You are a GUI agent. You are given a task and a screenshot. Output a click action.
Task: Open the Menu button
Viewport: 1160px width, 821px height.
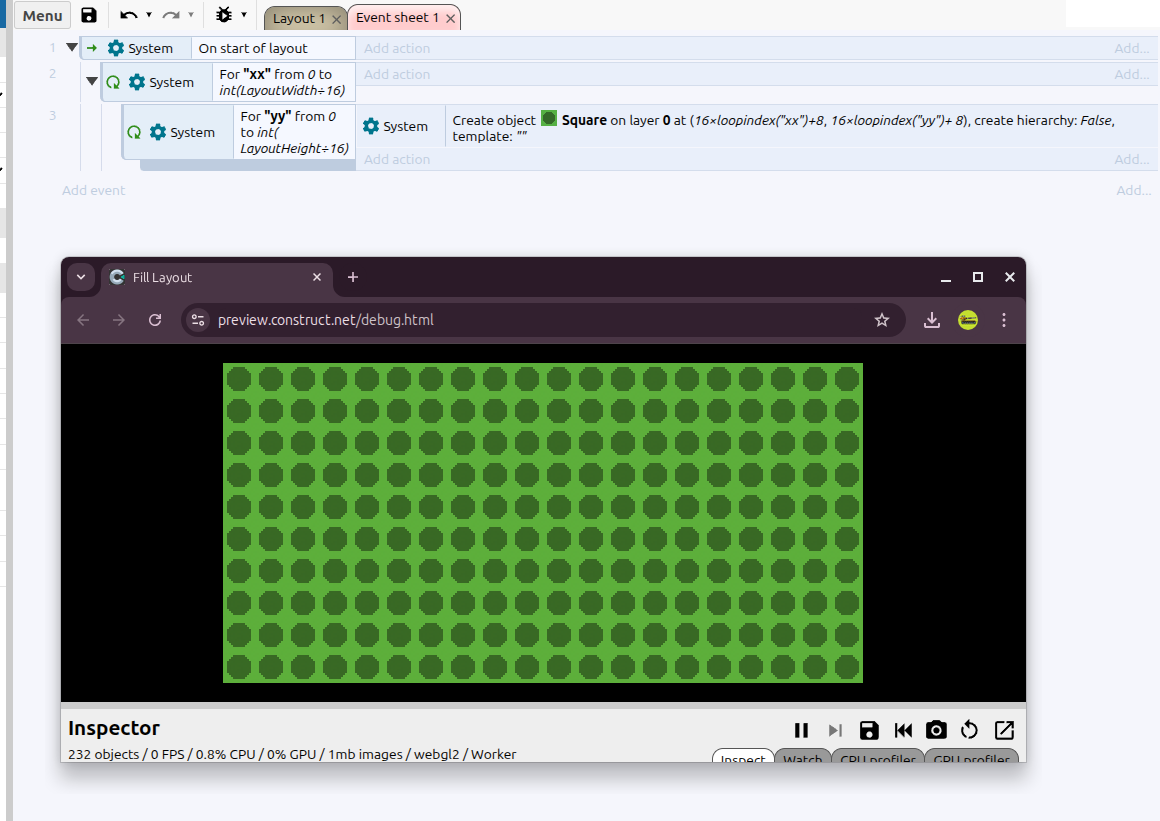(42, 16)
